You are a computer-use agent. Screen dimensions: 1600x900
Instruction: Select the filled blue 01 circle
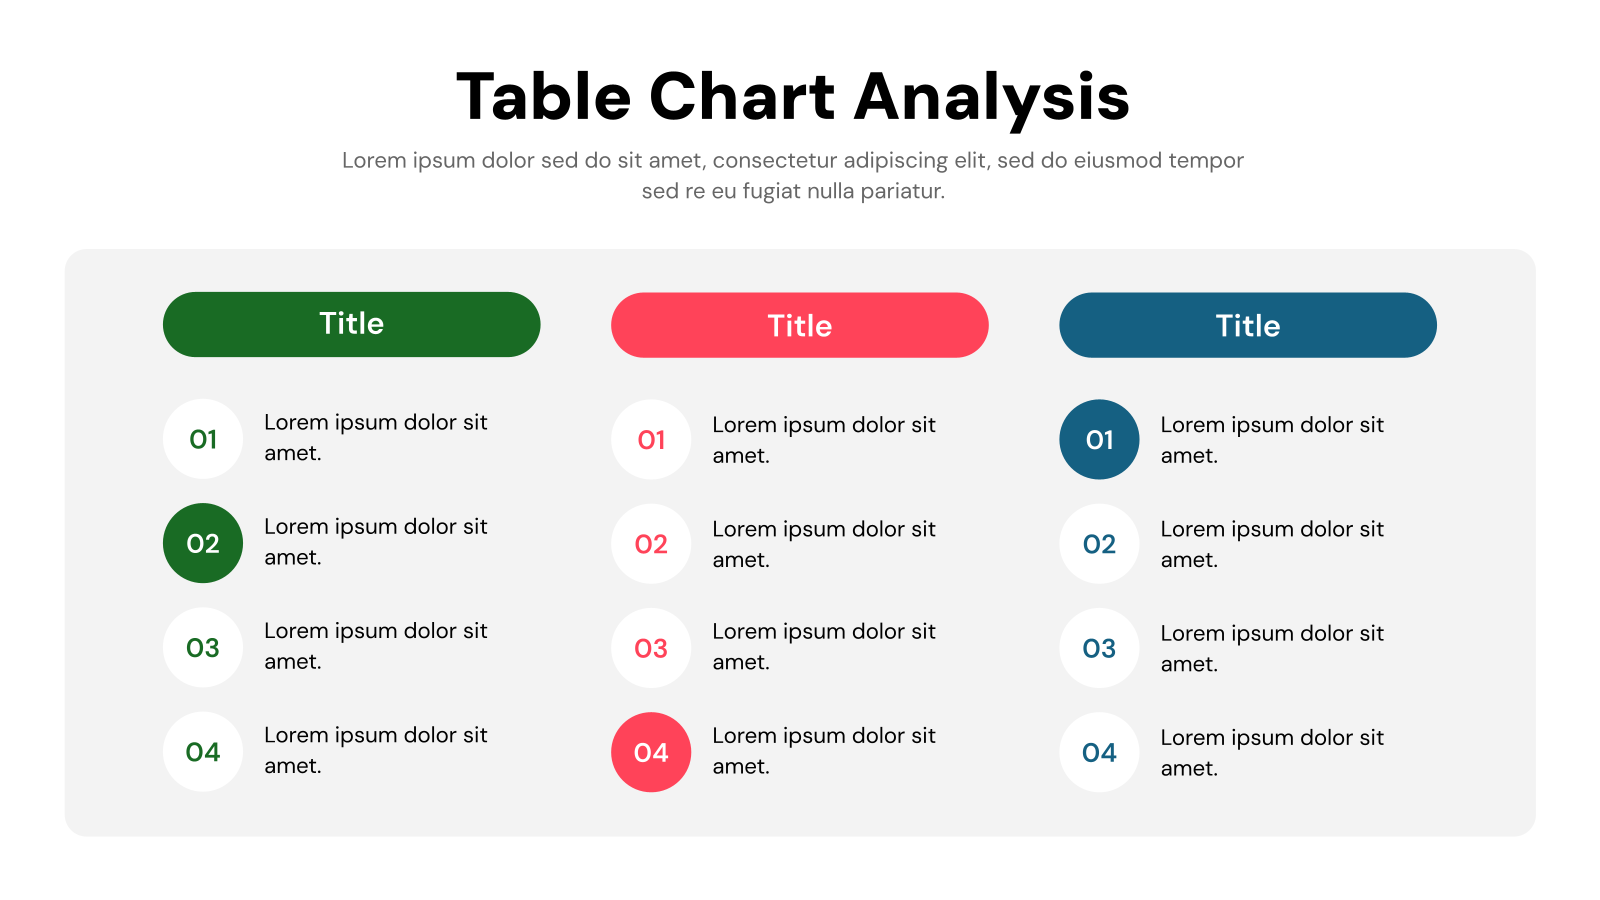(x=1099, y=440)
